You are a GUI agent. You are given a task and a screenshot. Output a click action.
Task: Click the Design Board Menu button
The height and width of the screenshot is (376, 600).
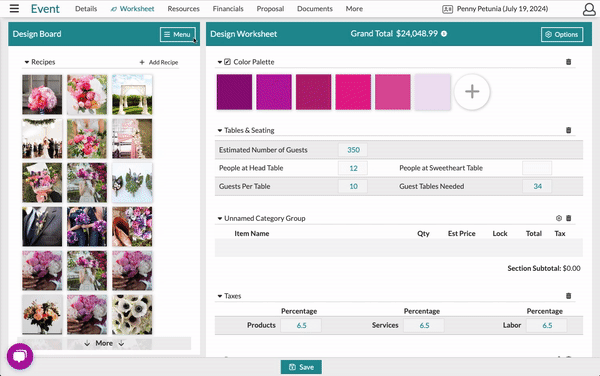[x=178, y=34]
